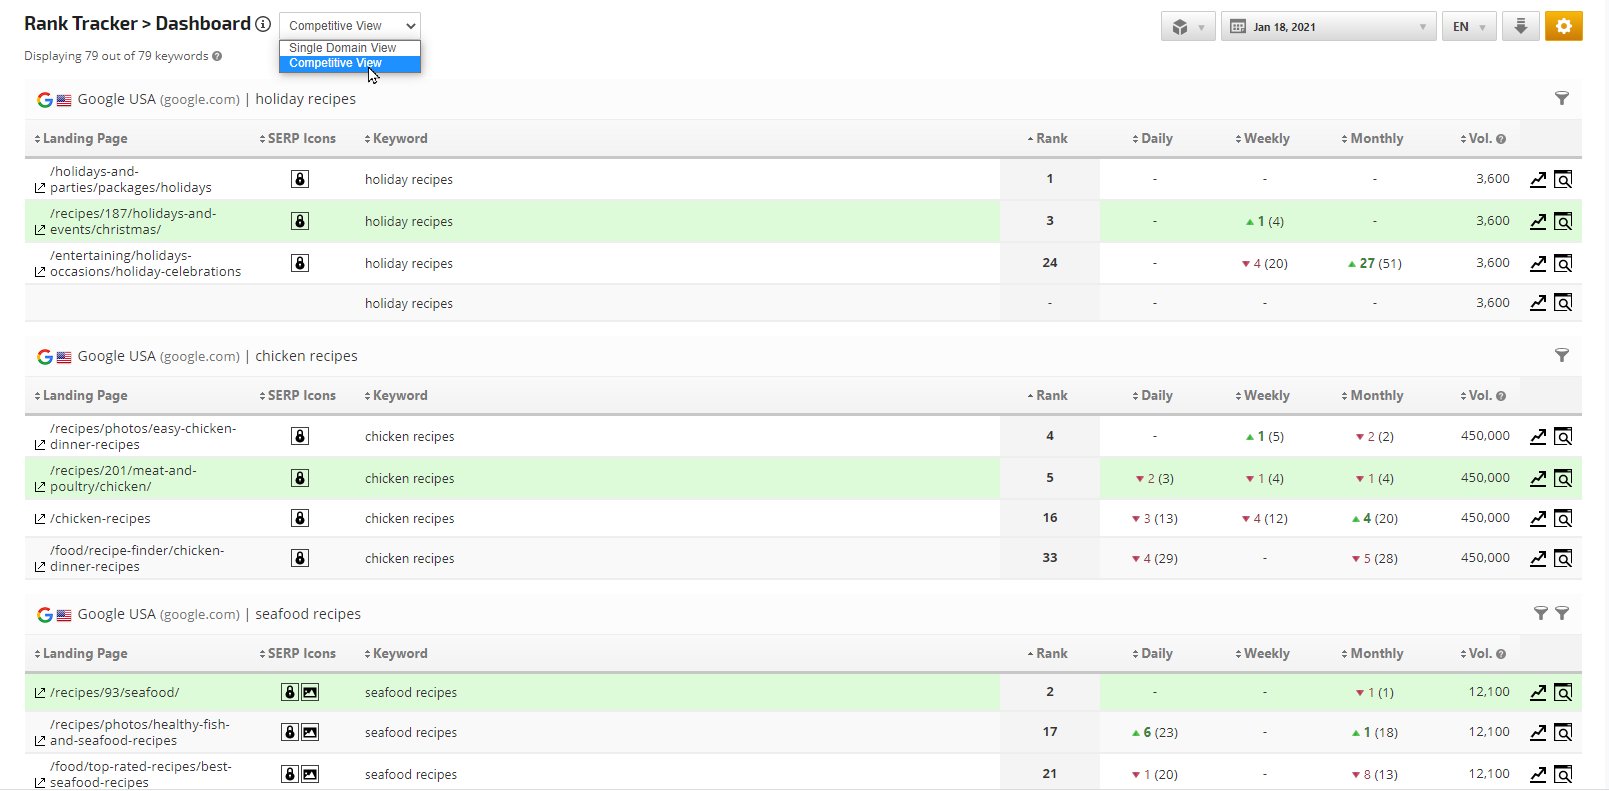This screenshot has height=791, width=1609.
Task: Click the download export arrow button
Action: [x=1520, y=26]
